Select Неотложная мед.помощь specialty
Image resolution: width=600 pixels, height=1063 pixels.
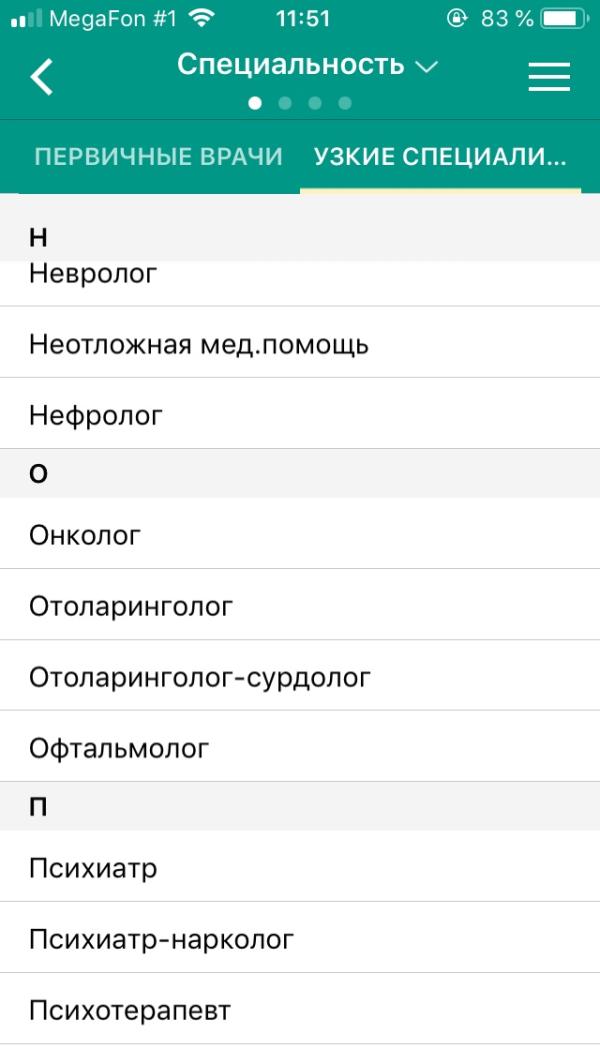300,342
